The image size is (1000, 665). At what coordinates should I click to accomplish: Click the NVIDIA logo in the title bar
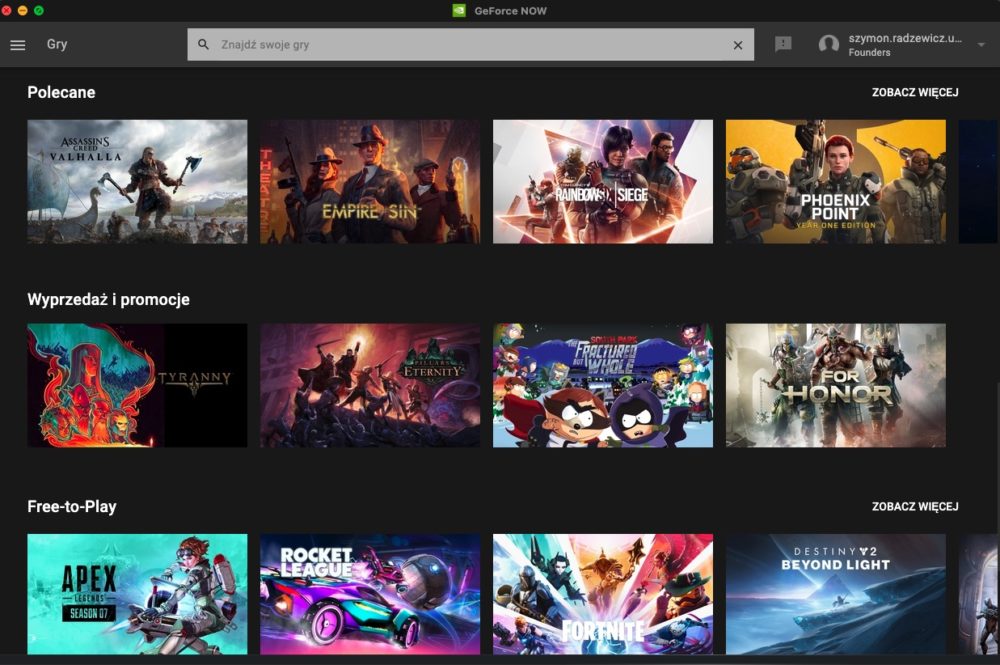(x=459, y=10)
